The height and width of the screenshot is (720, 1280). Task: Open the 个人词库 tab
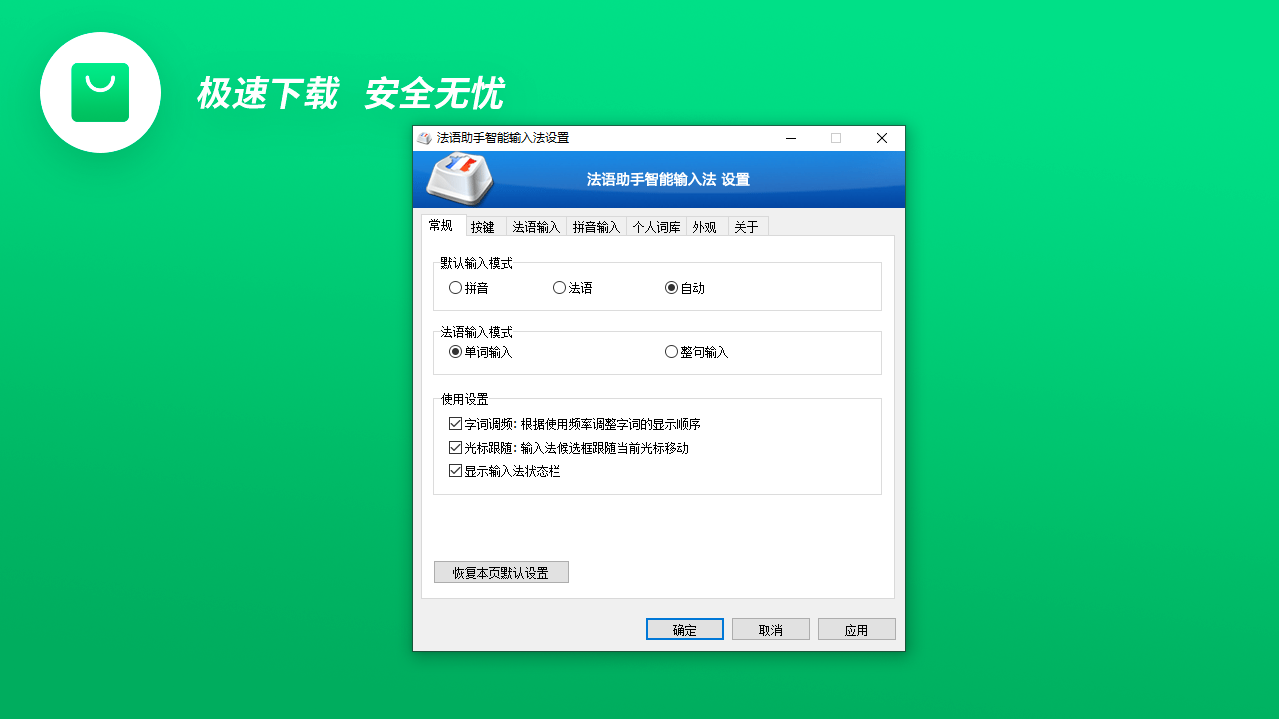pos(657,226)
